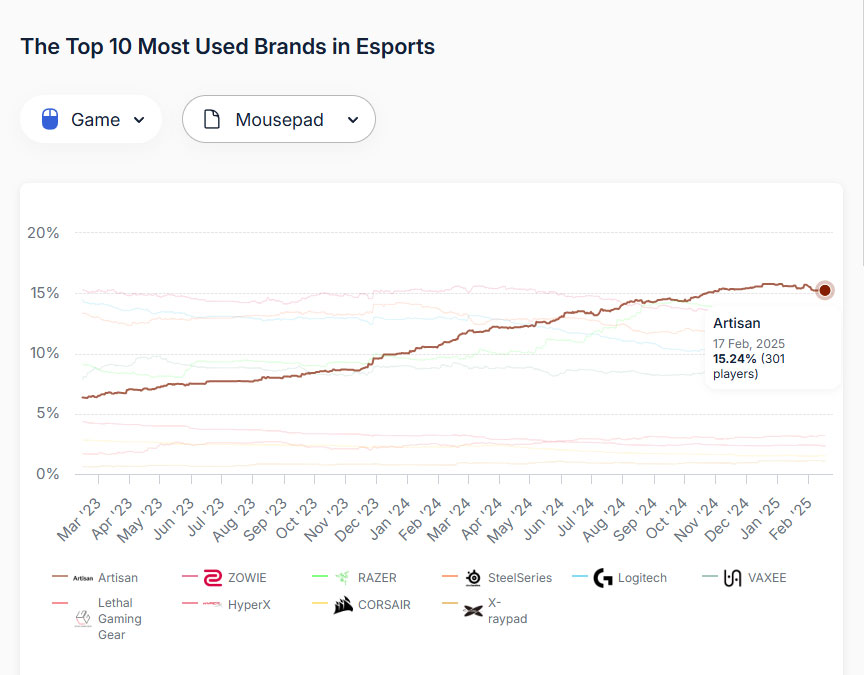Click the HyperX logo icon

pos(213,604)
